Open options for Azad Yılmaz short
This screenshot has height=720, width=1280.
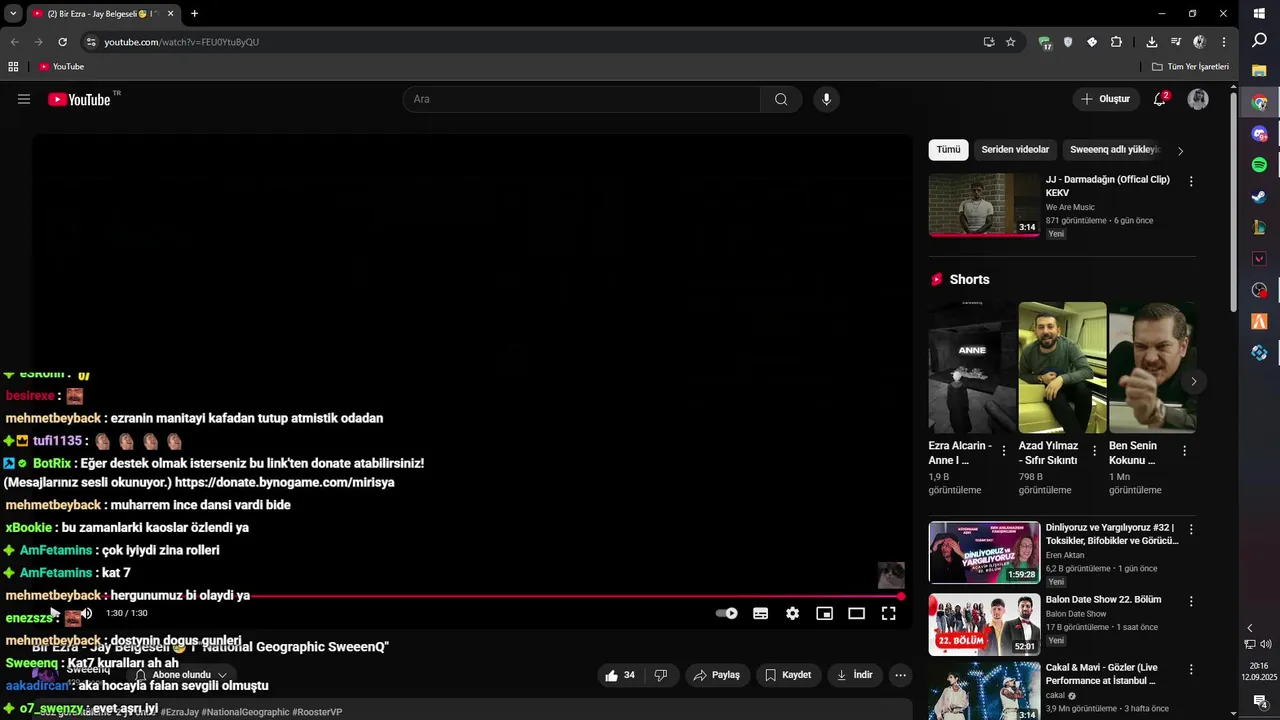pyautogui.click(x=1094, y=451)
